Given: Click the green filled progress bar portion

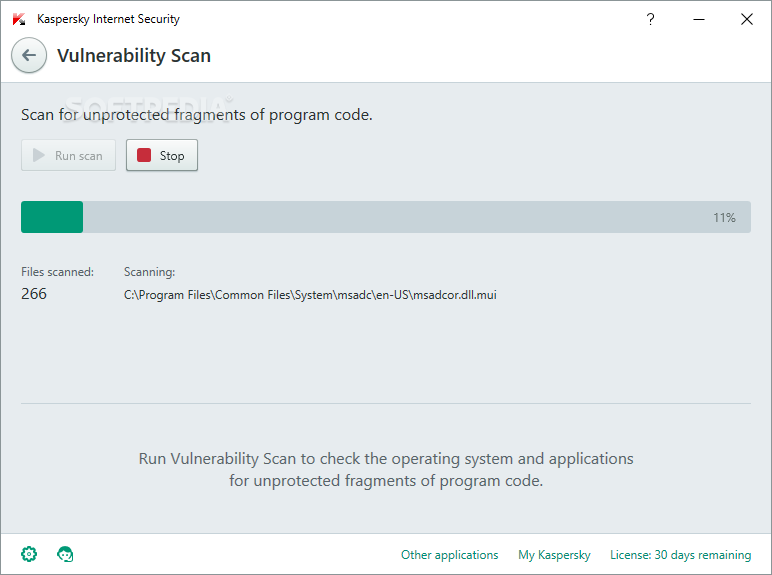Looking at the screenshot, I should coord(52,217).
